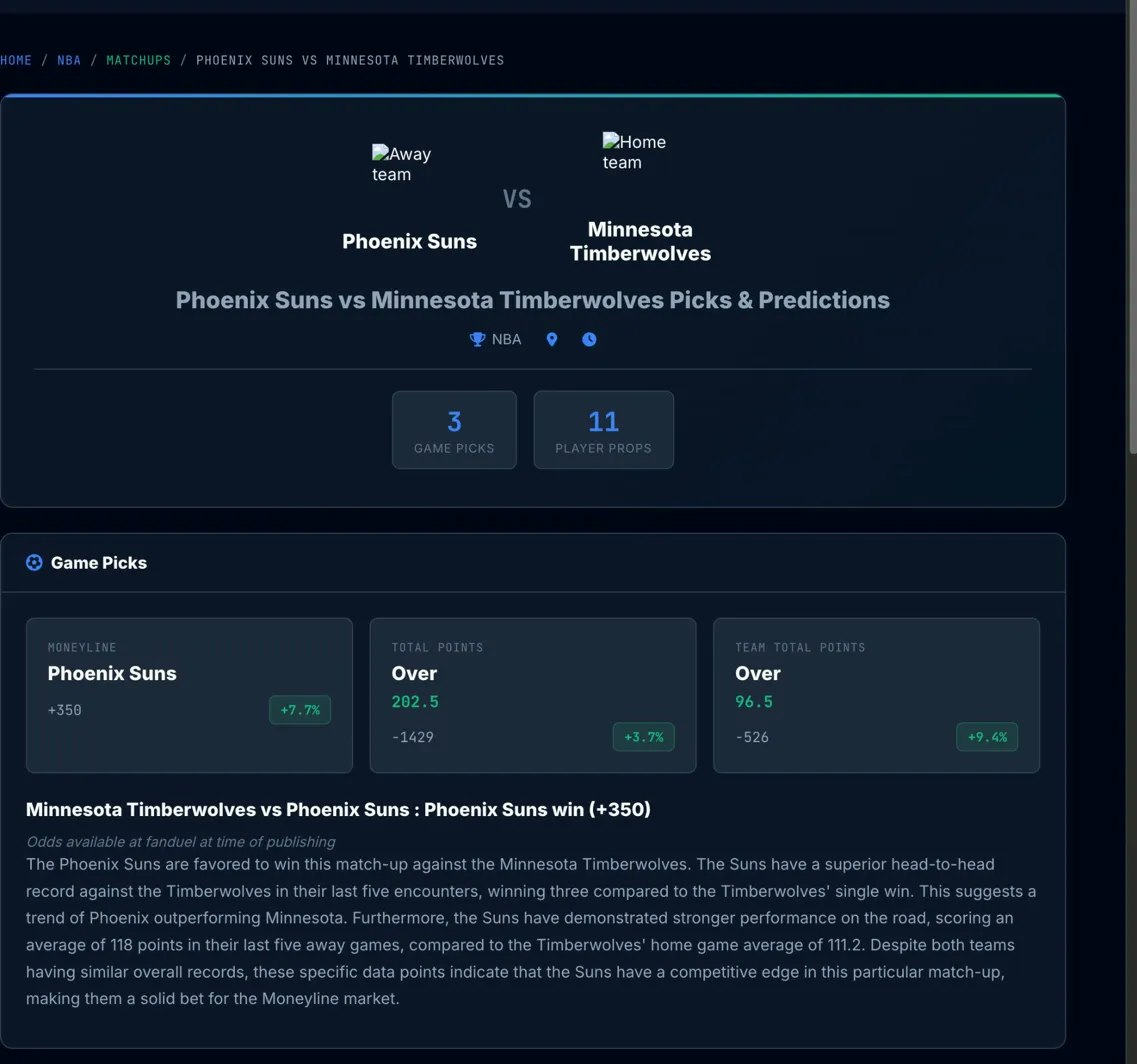Click the Game Picks section soccer-ball icon

coord(34,563)
